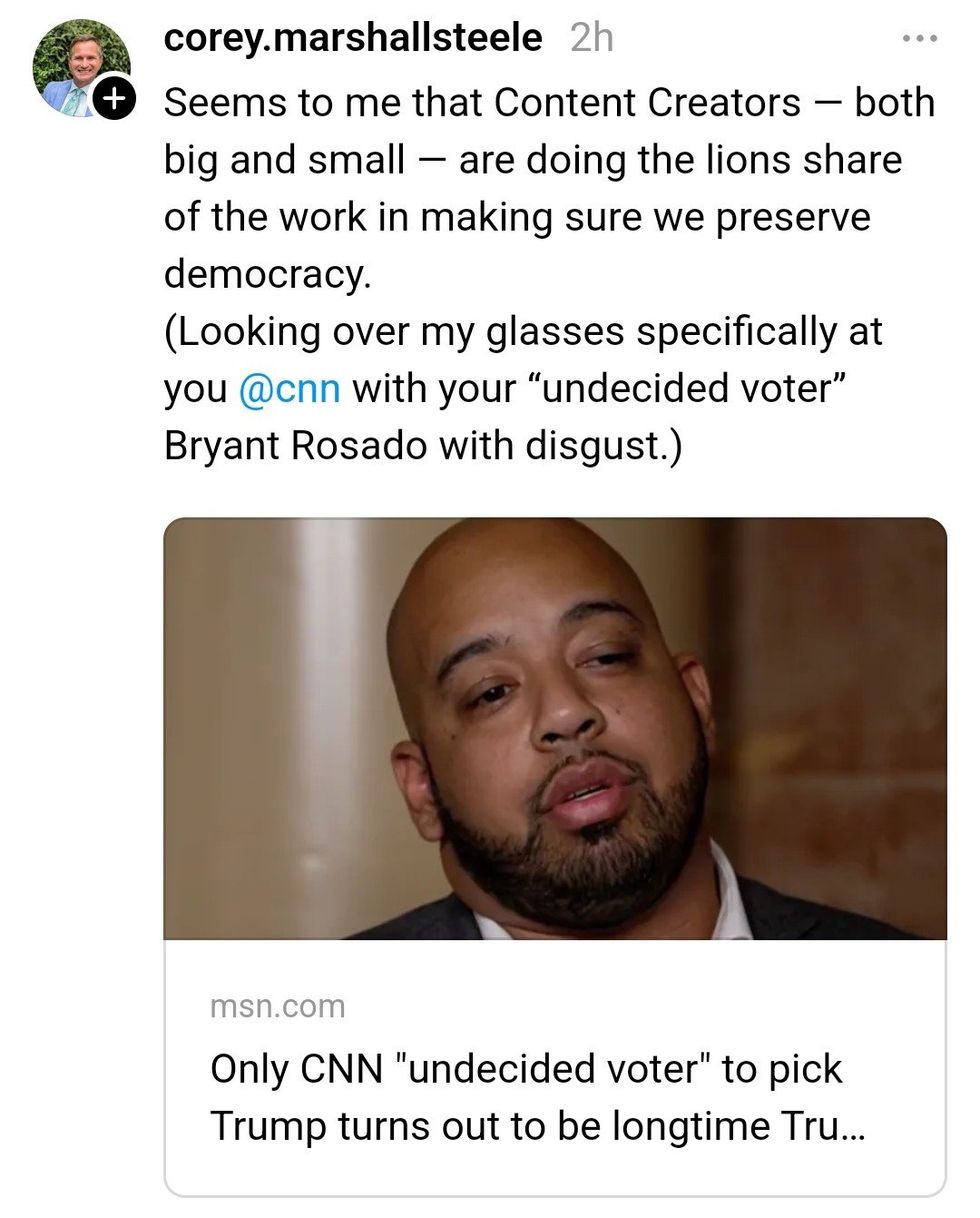
Task: Open the three-dot more options menu
Action: (918, 39)
